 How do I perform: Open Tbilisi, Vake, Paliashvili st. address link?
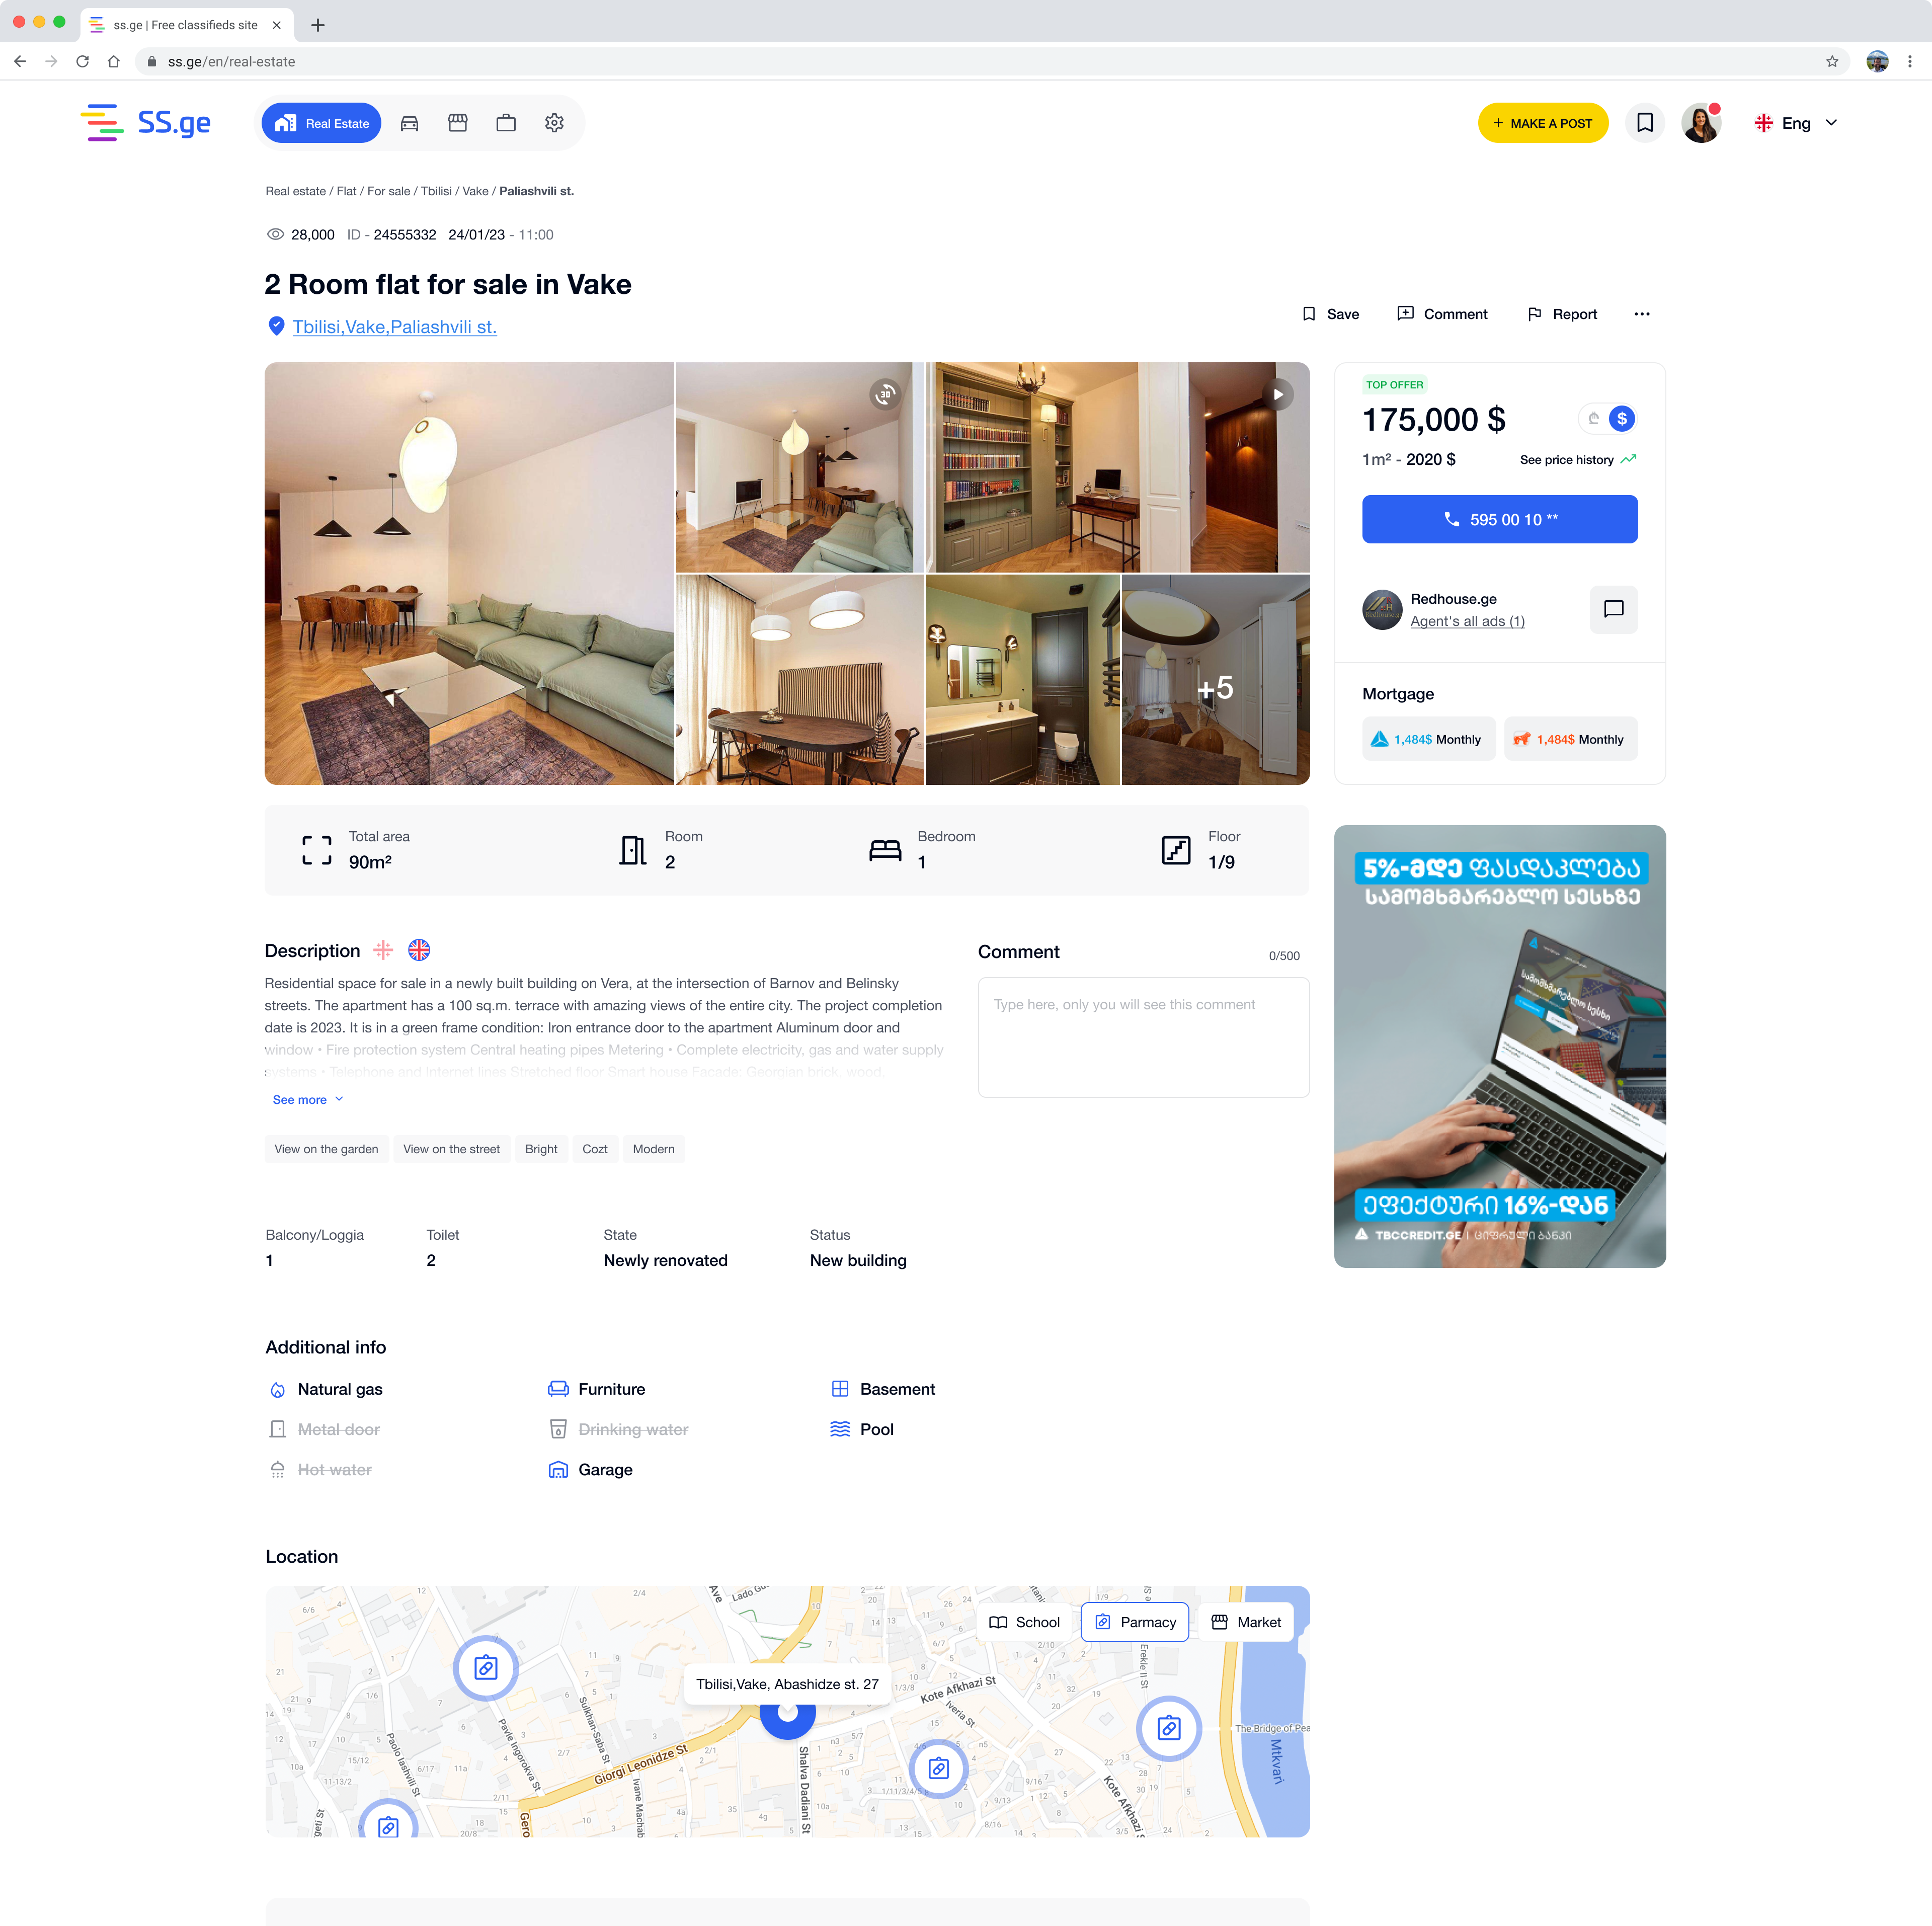point(394,326)
